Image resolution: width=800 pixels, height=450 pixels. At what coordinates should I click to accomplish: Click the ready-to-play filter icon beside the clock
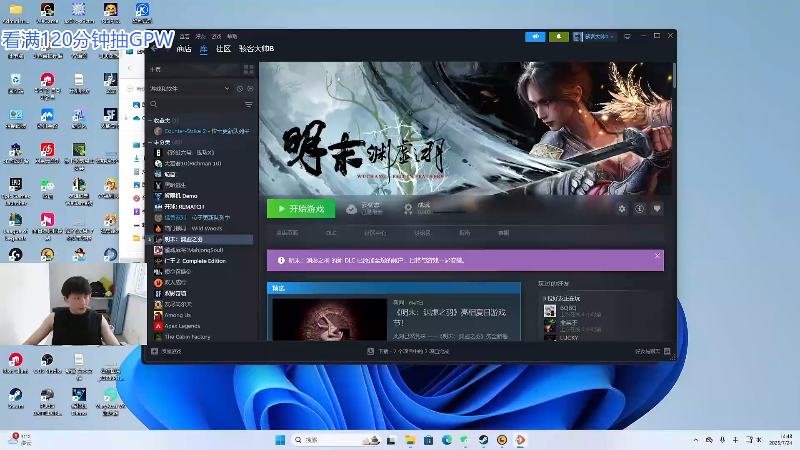250,89
